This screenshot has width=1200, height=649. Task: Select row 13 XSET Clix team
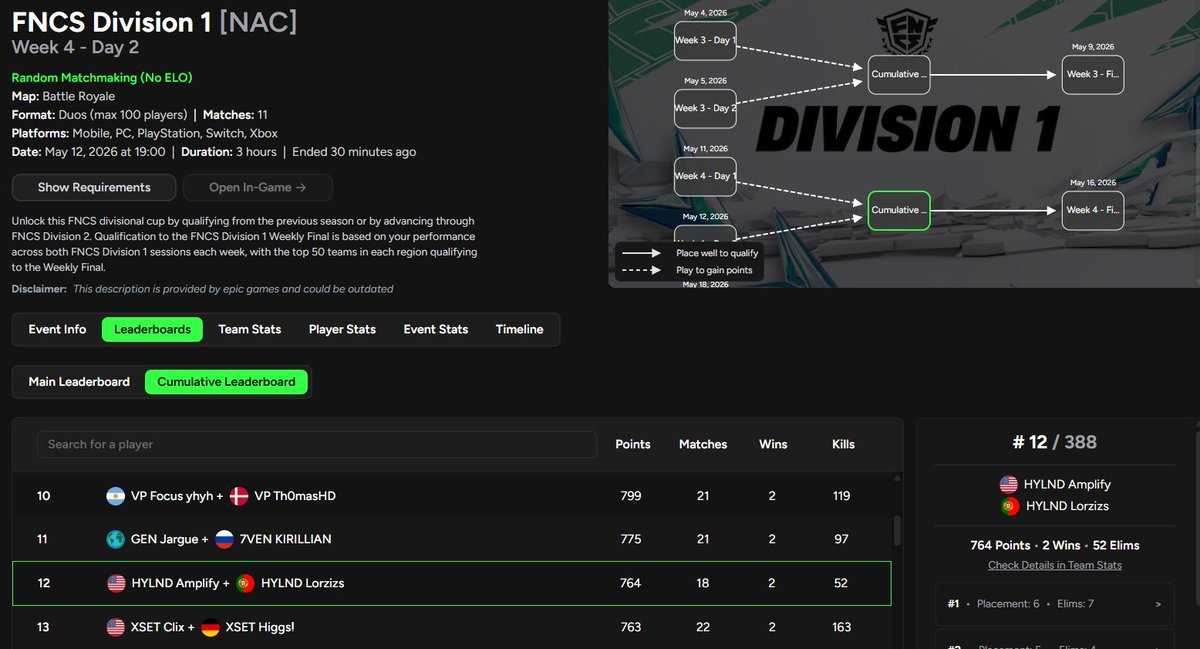[452, 627]
